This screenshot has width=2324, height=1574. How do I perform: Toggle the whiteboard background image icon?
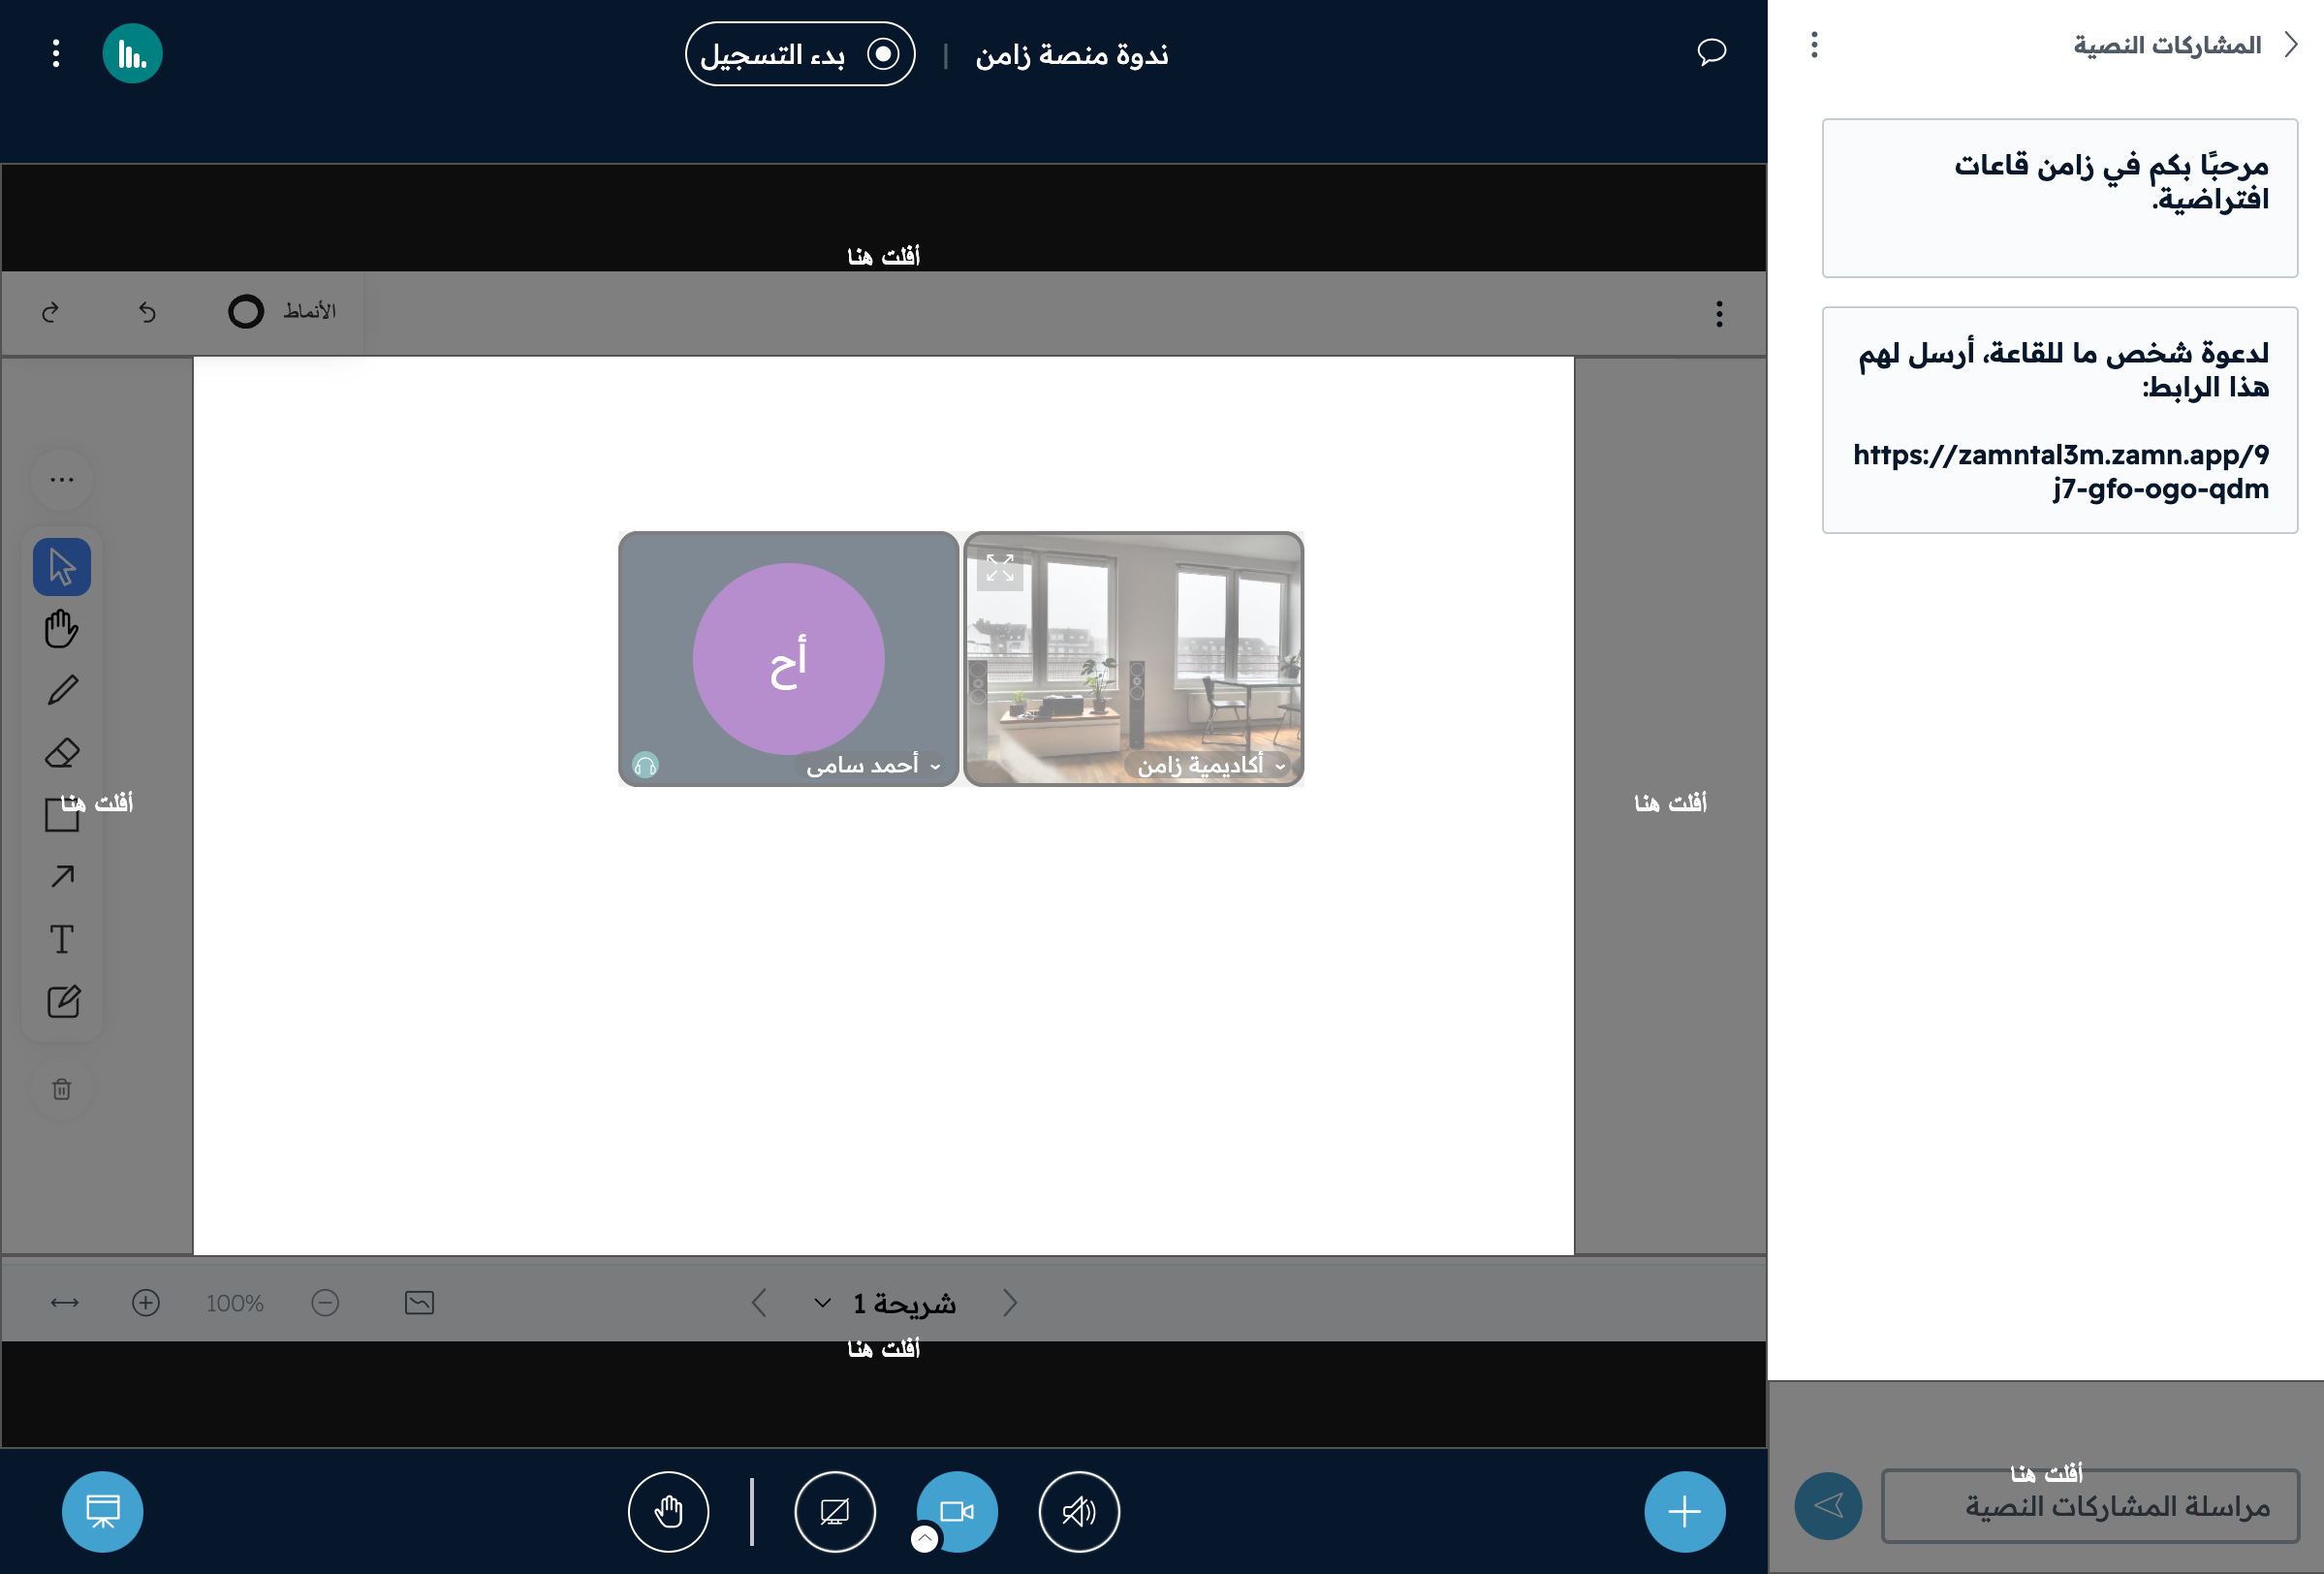point(419,1302)
